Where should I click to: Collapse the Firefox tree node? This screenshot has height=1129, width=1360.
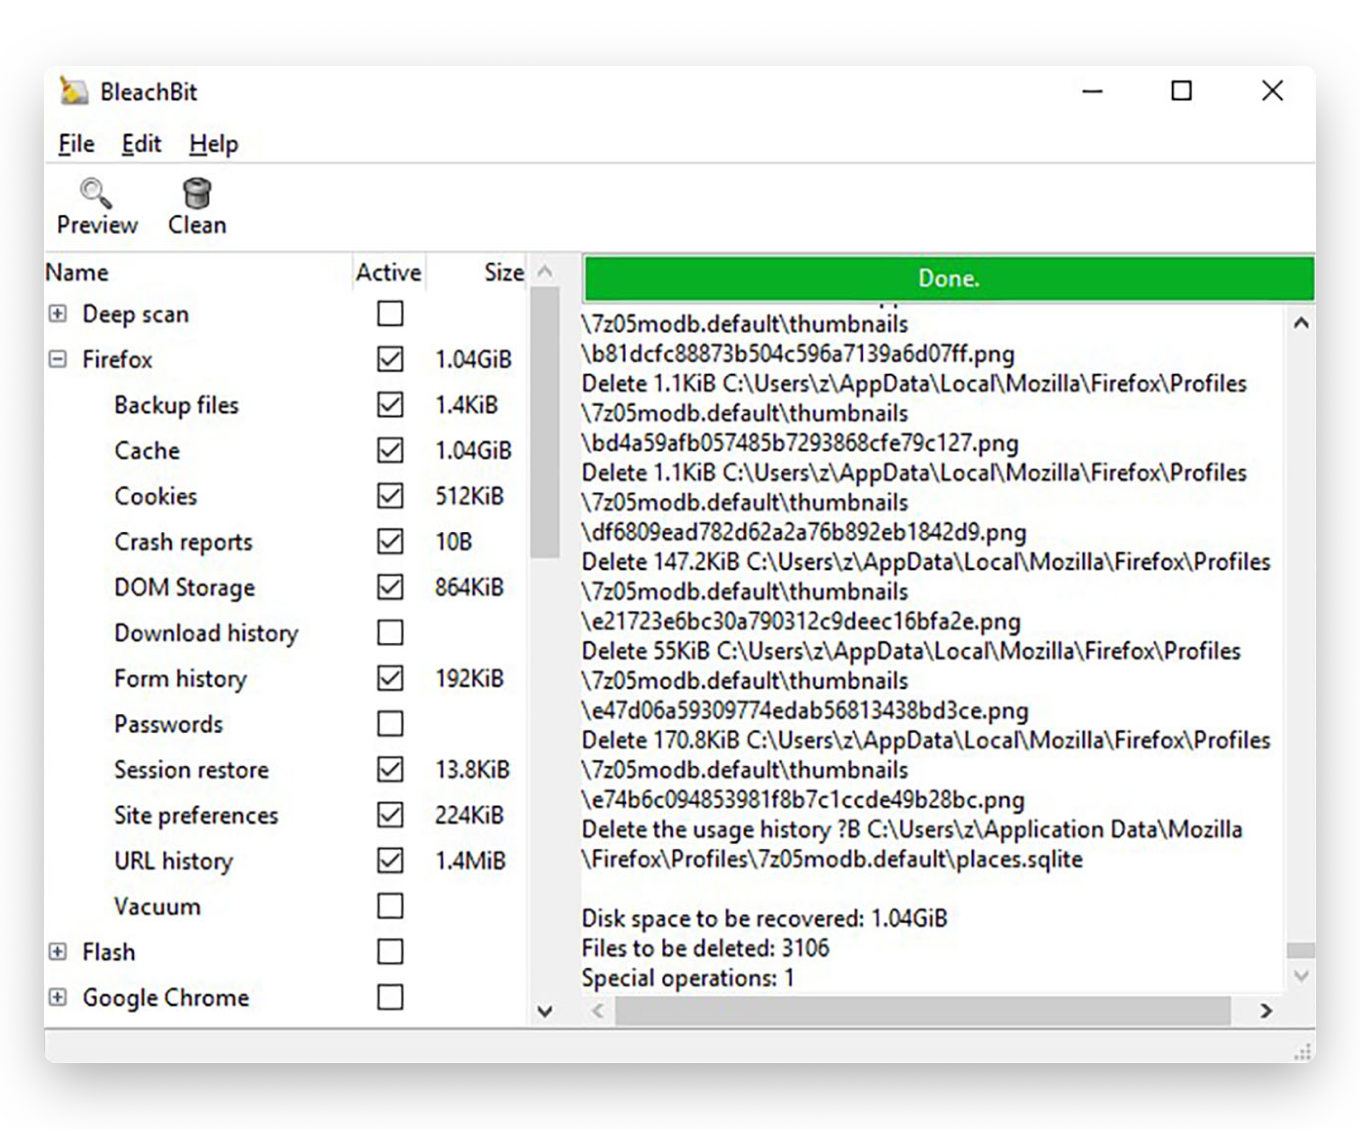coord(58,359)
